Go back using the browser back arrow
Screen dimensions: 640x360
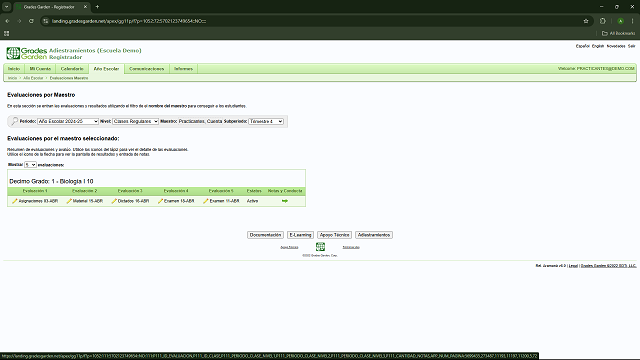click(x=7, y=21)
